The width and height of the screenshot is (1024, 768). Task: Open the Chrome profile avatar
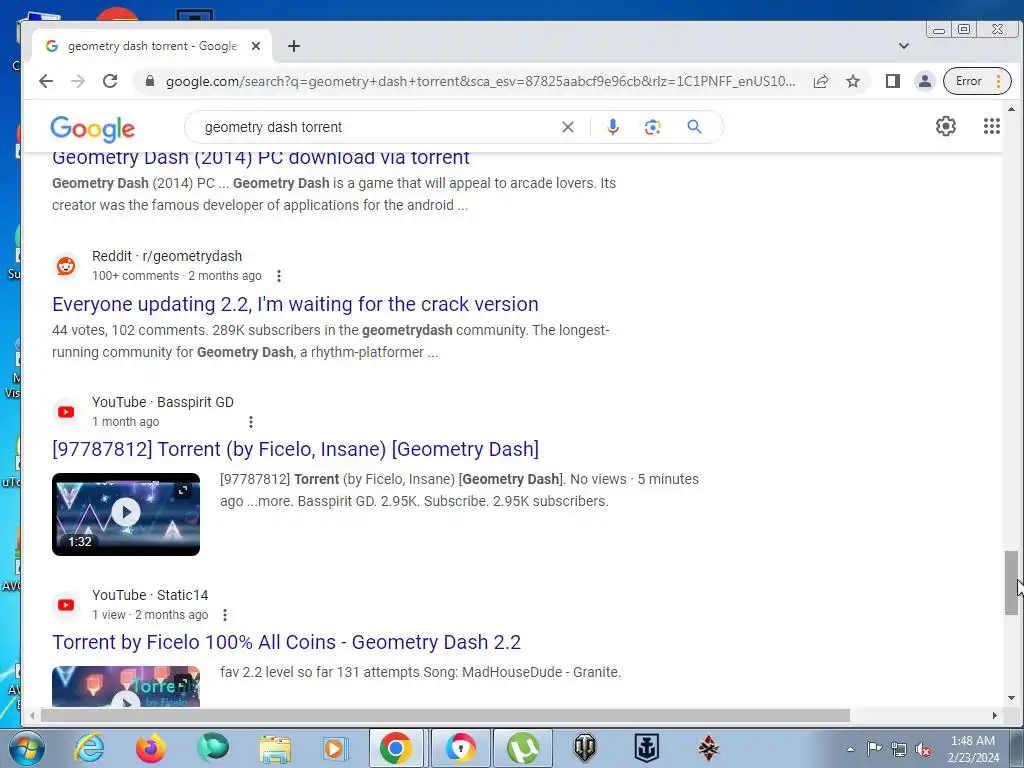(x=925, y=81)
